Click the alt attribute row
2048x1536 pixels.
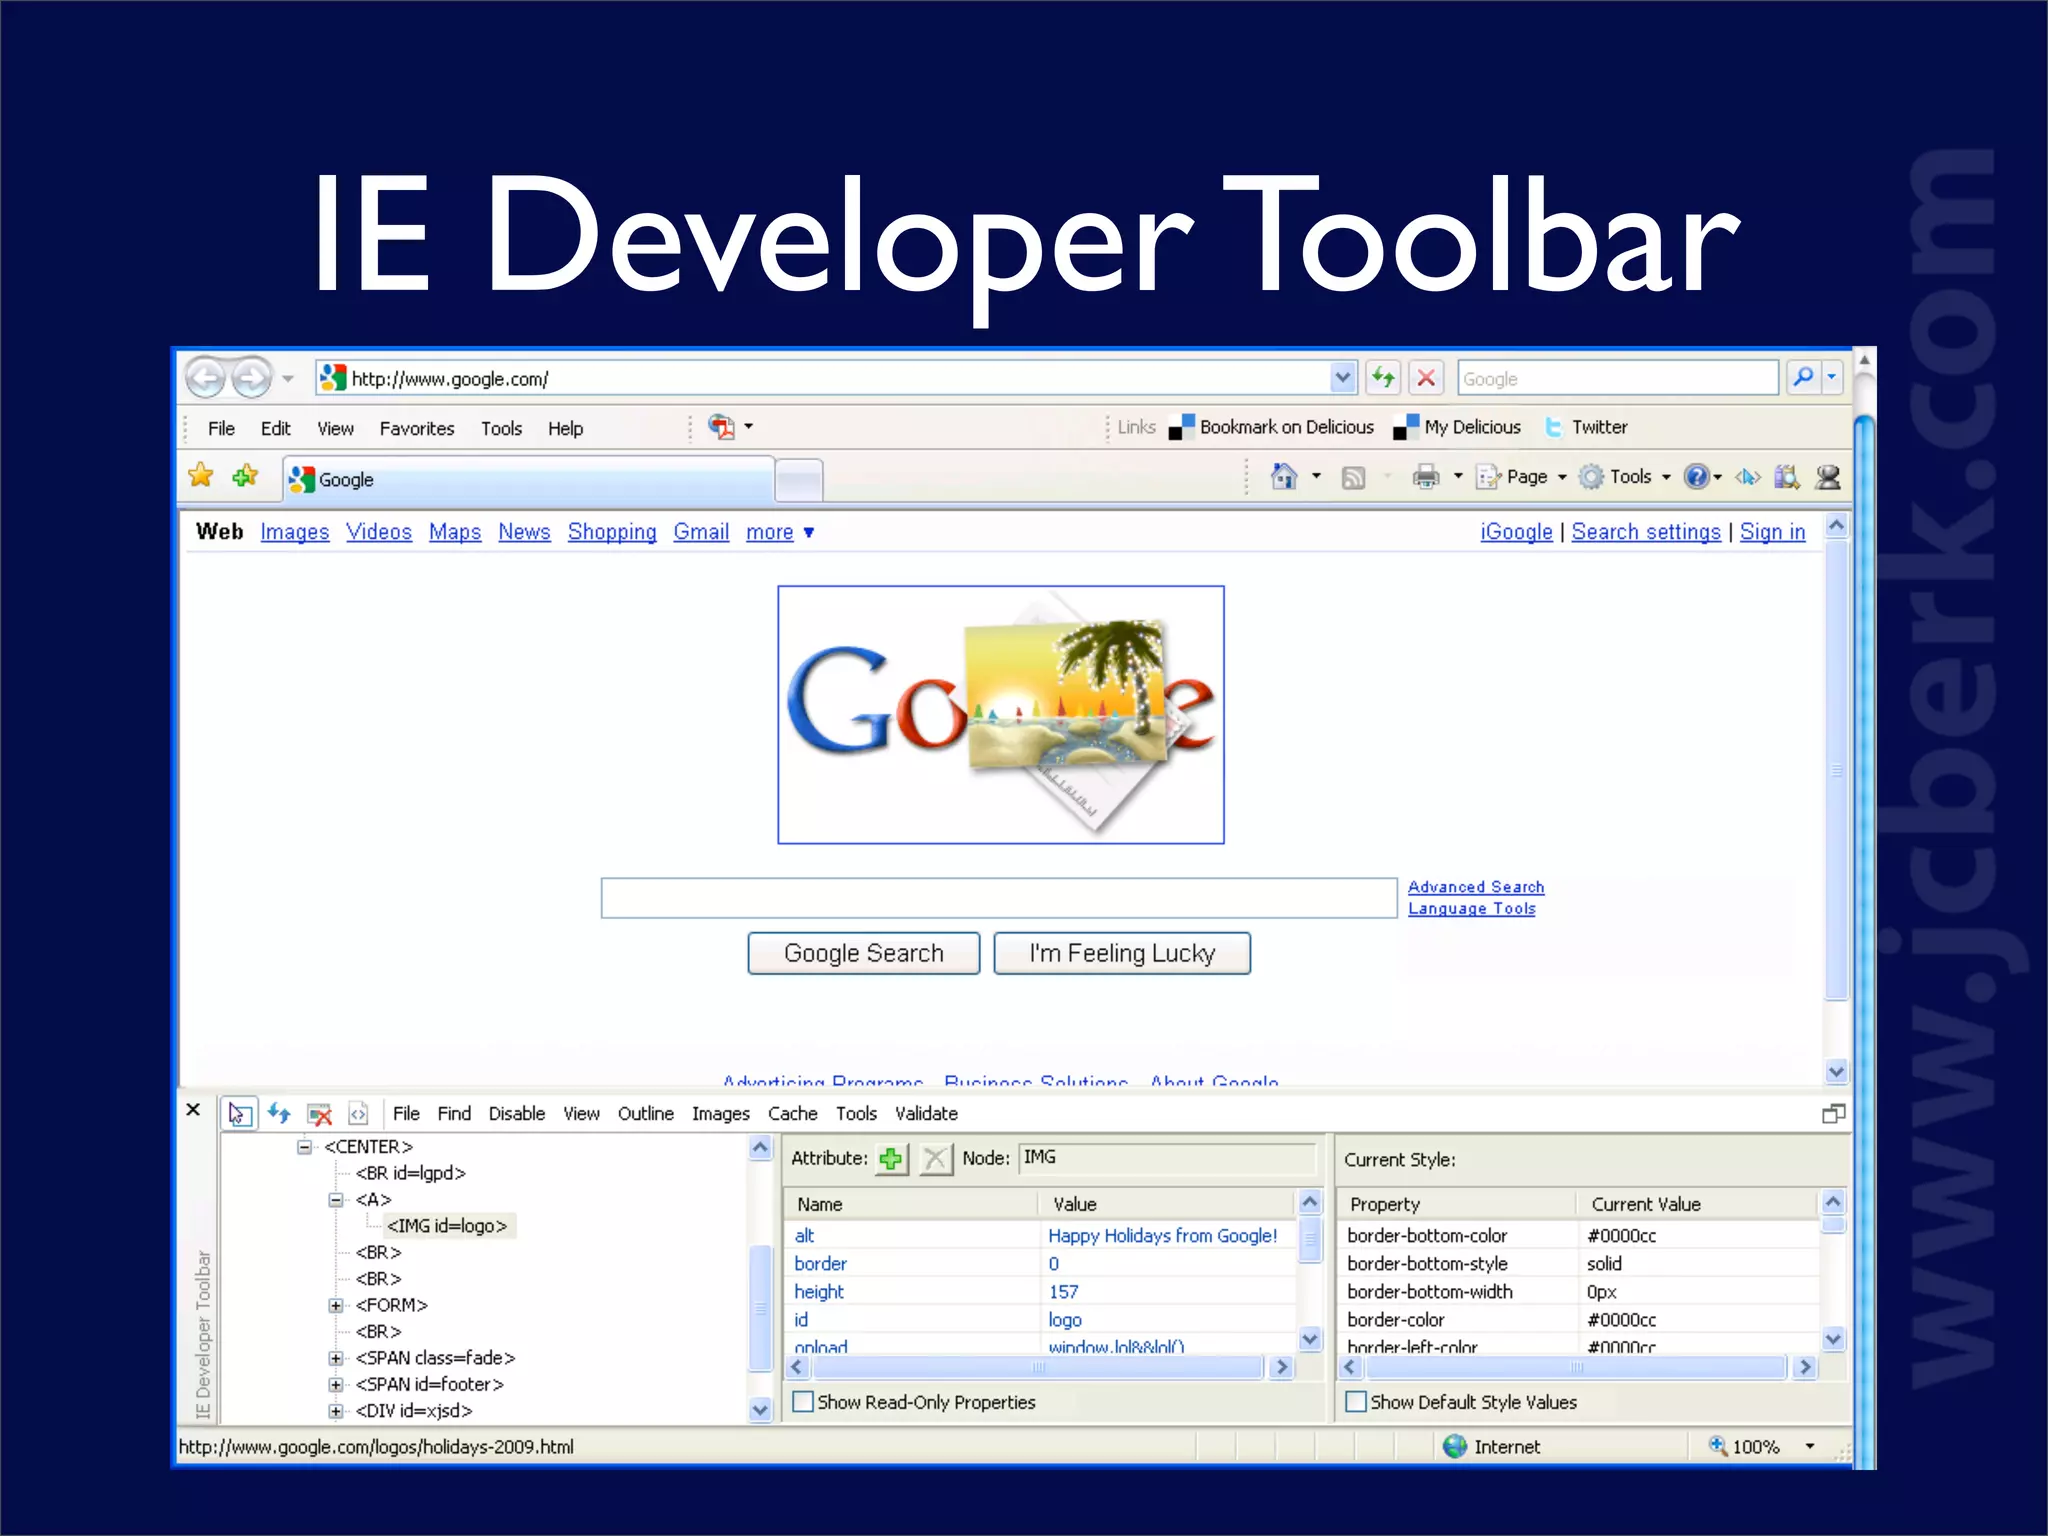point(1040,1236)
